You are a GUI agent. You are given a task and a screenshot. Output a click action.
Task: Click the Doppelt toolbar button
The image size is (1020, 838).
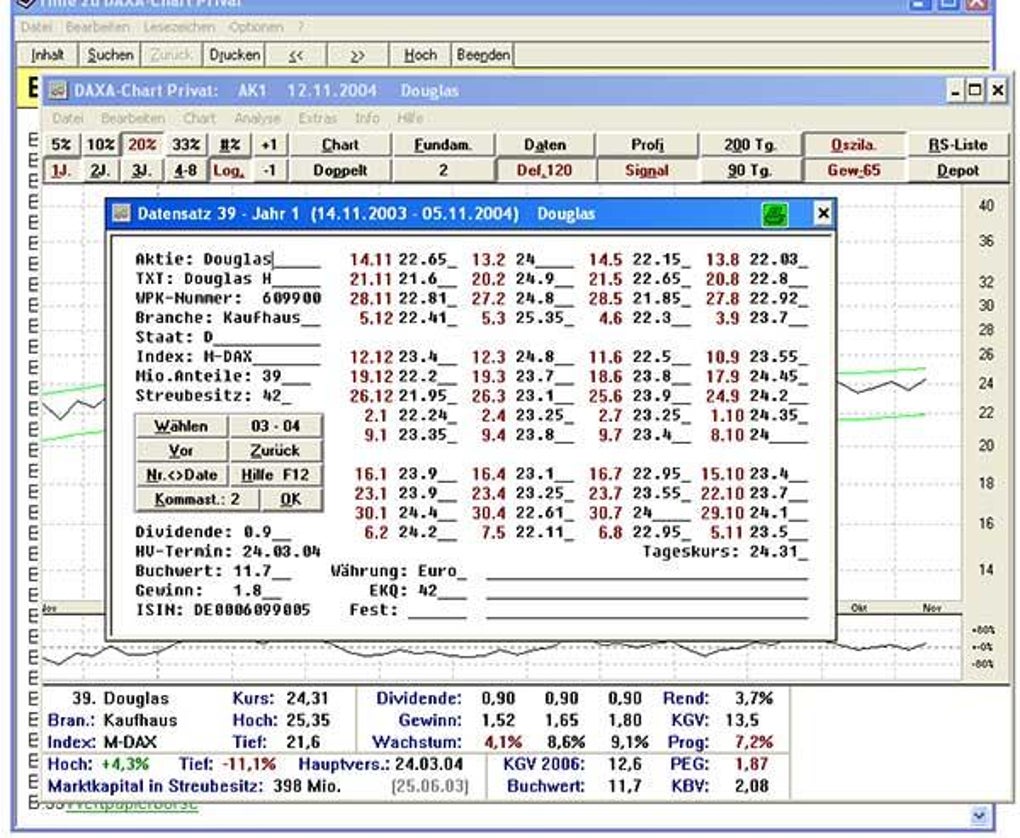[340, 170]
